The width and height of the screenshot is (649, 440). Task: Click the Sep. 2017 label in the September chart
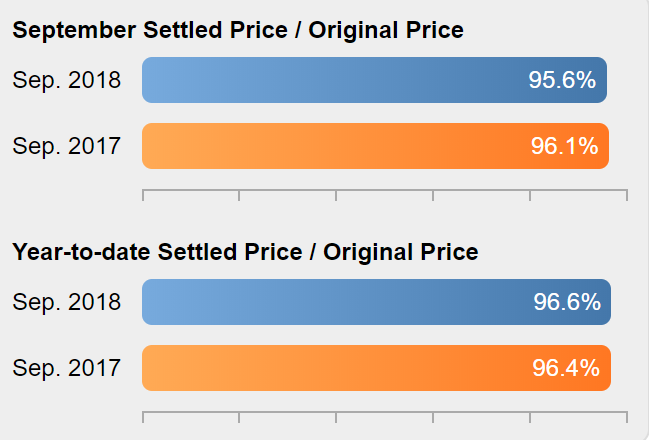click(x=67, y=146)
